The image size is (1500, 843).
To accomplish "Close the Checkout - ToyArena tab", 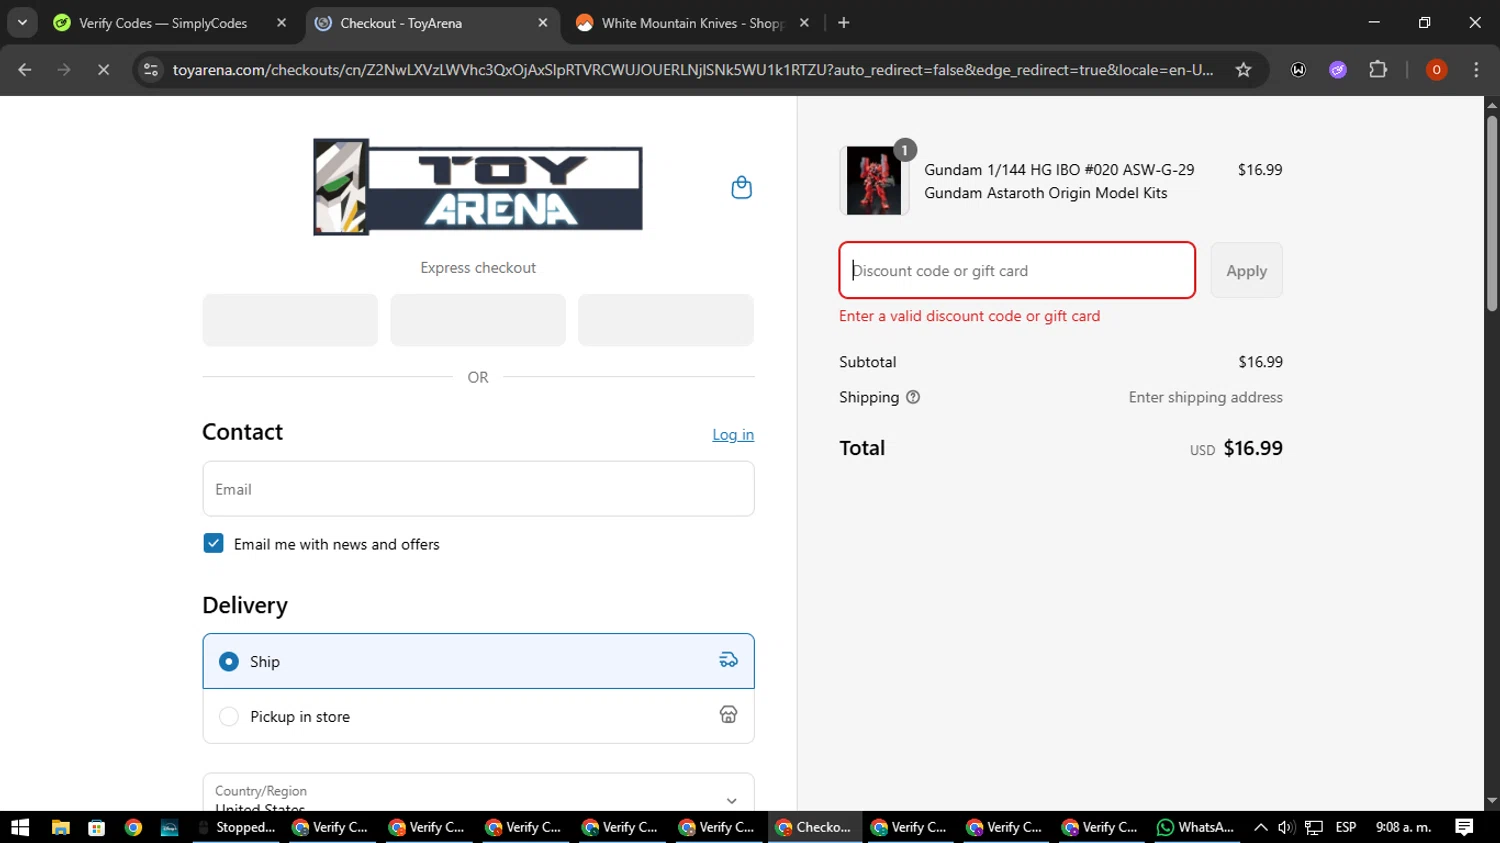I will click(x=543, y=23).
